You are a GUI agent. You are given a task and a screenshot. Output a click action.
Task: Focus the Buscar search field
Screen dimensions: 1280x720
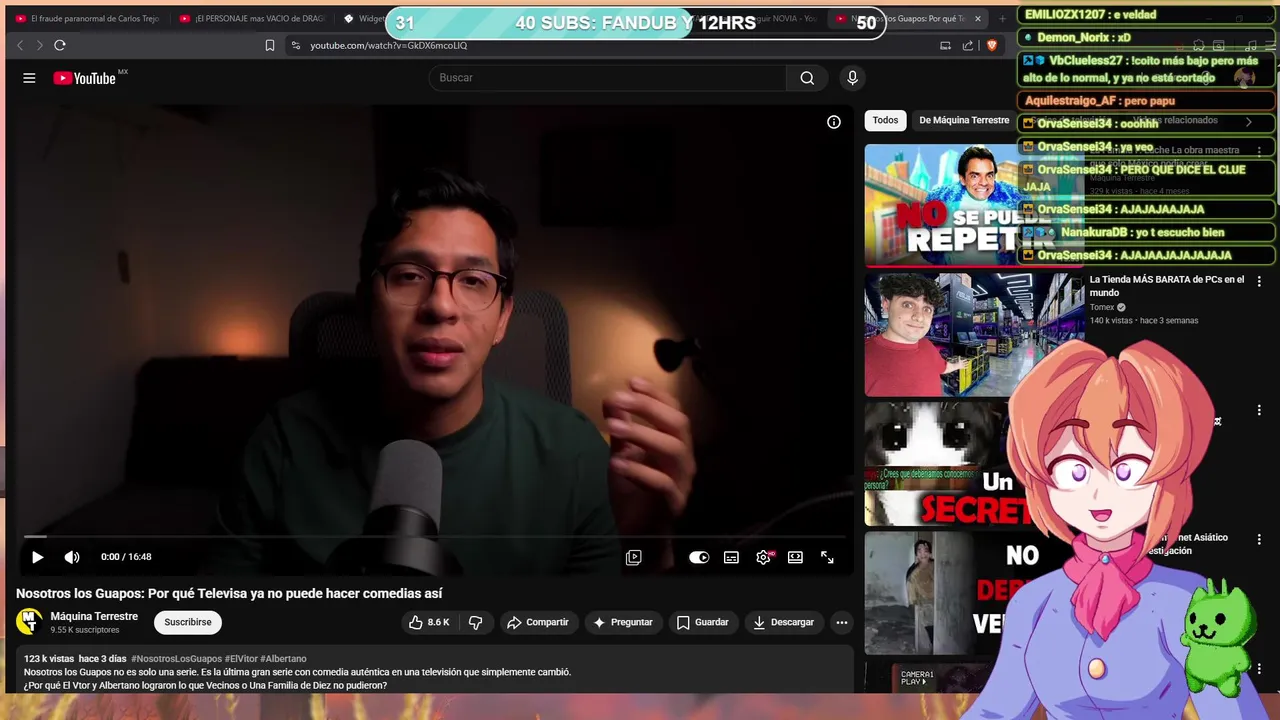[608, 78]
